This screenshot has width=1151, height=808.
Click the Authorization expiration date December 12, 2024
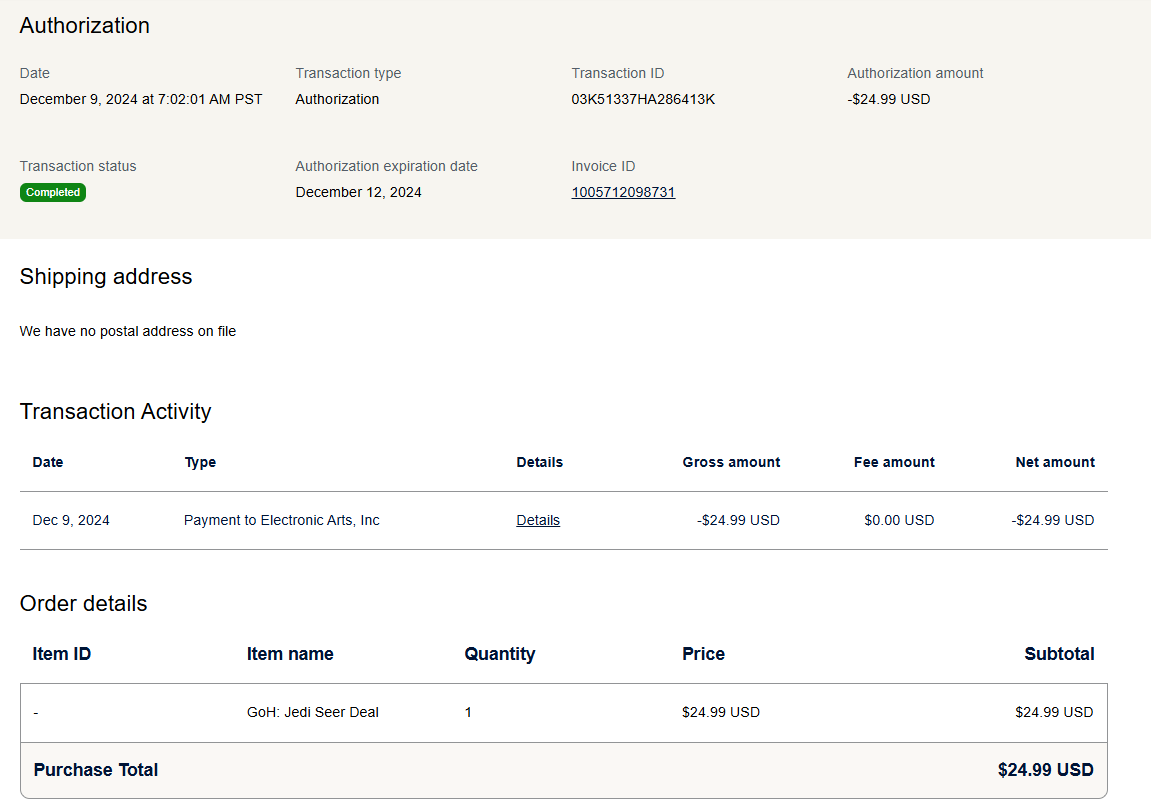point(358,192)
